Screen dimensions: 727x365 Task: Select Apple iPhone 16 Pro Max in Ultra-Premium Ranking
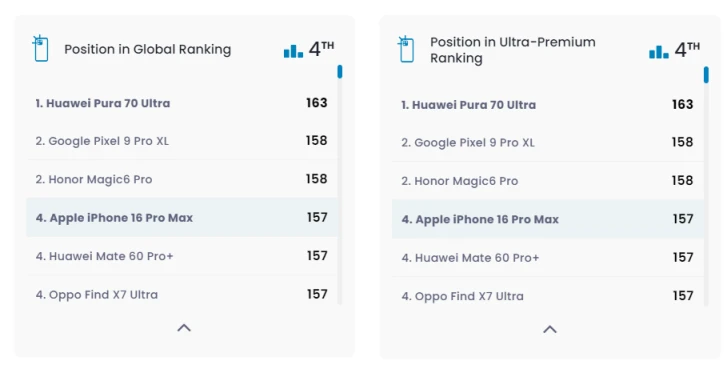pyautogui.click(x=548, y=219)
